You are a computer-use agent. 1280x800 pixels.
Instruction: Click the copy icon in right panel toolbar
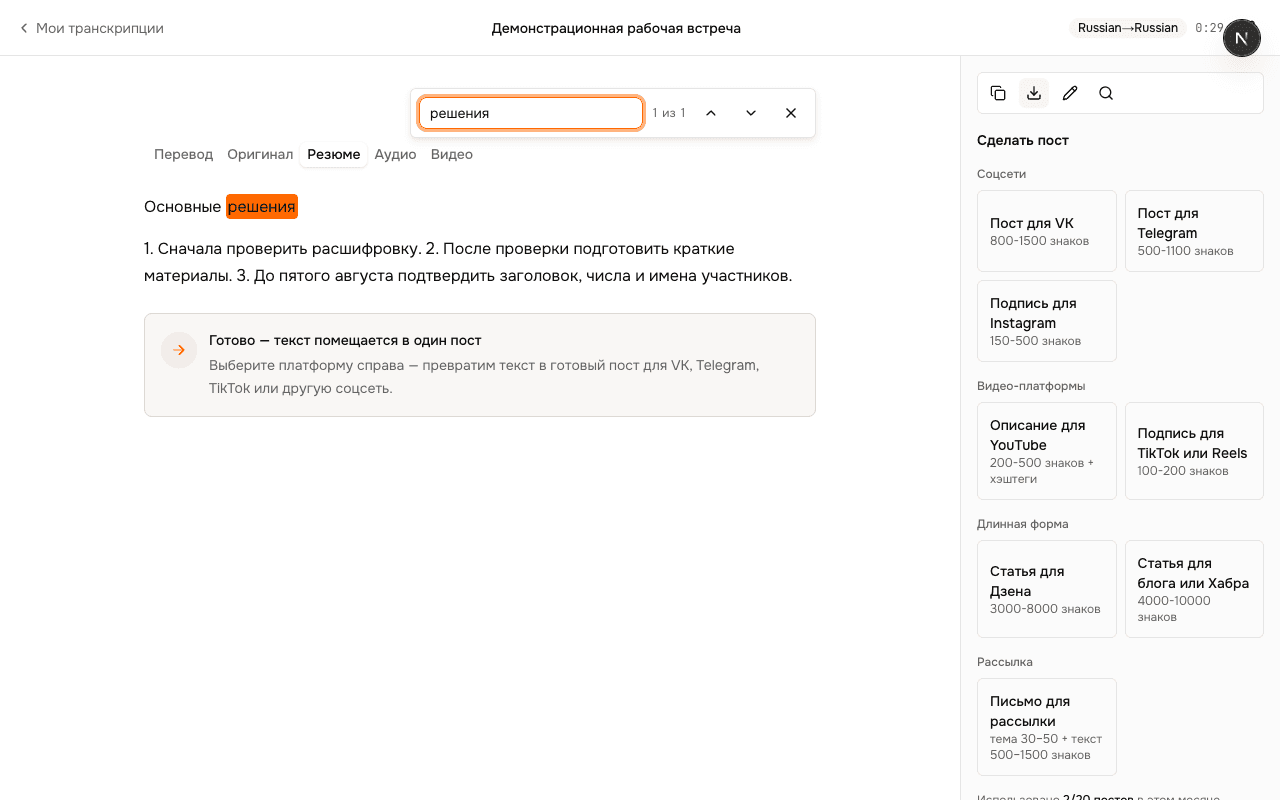point(998,93)
